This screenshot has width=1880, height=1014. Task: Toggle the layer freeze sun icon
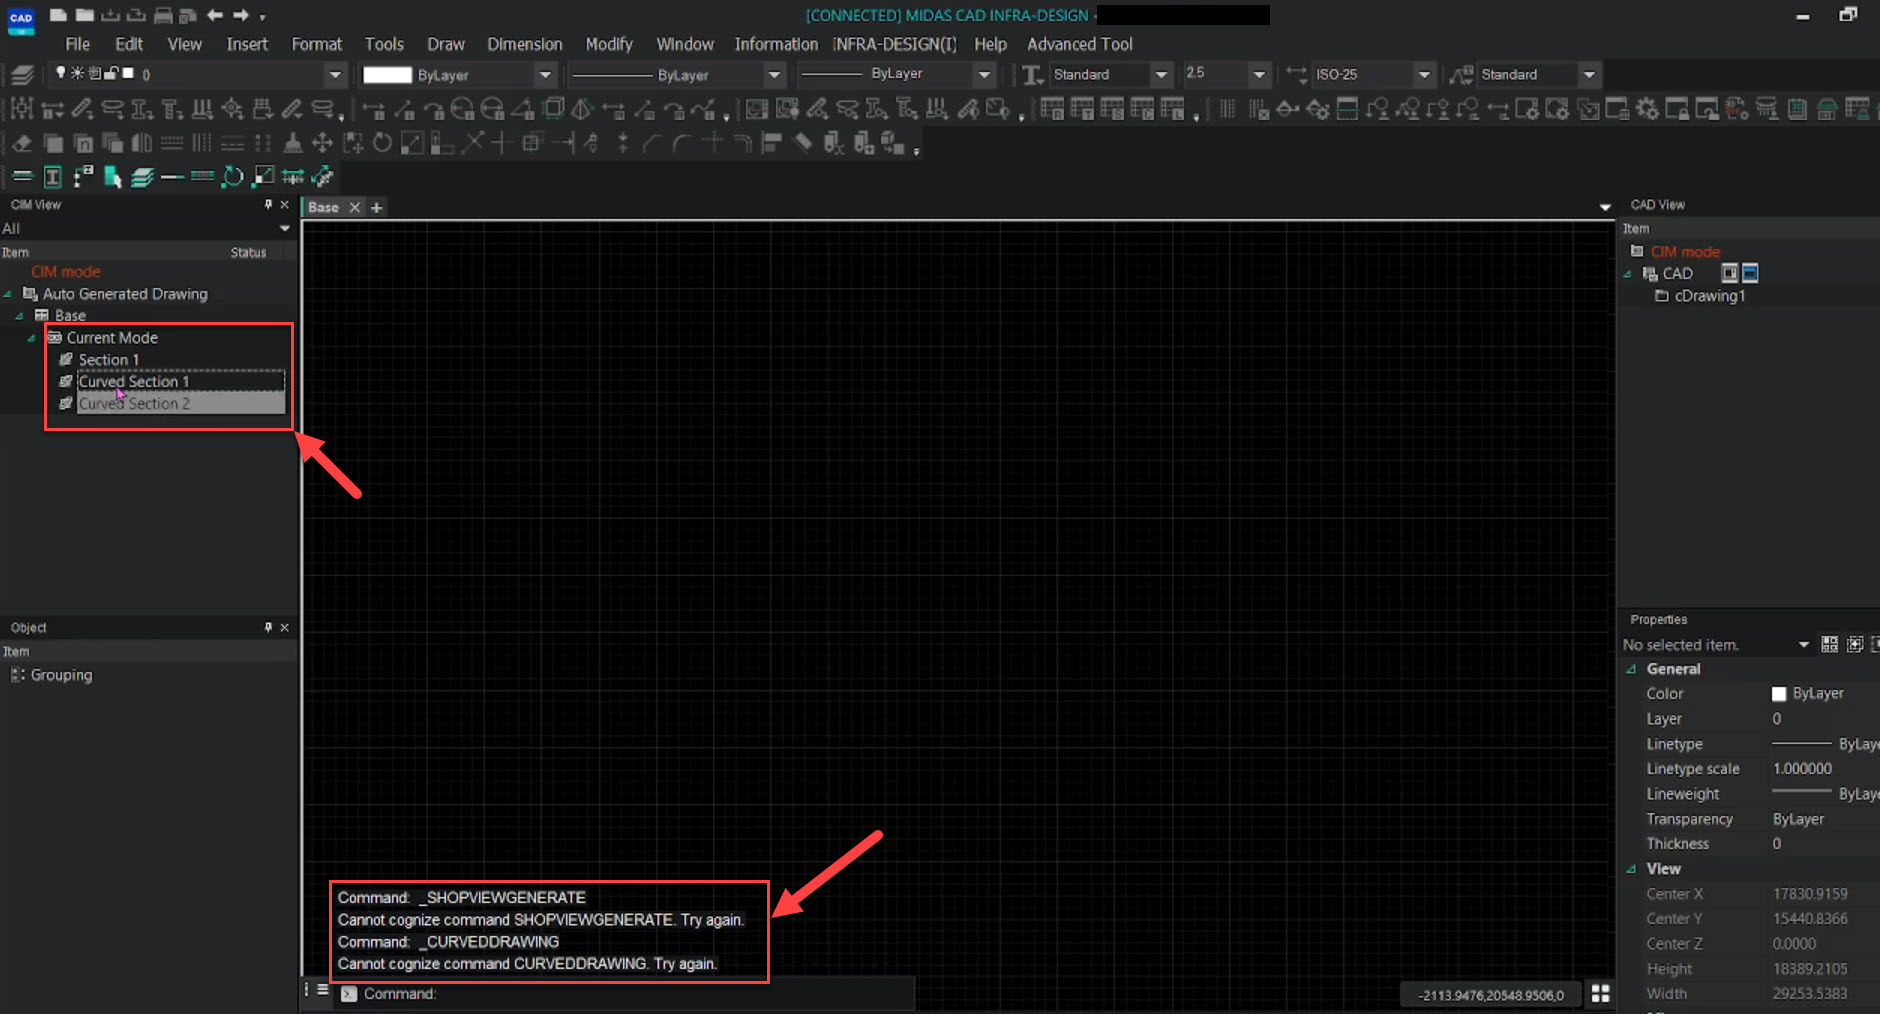[x=77, y=73]
